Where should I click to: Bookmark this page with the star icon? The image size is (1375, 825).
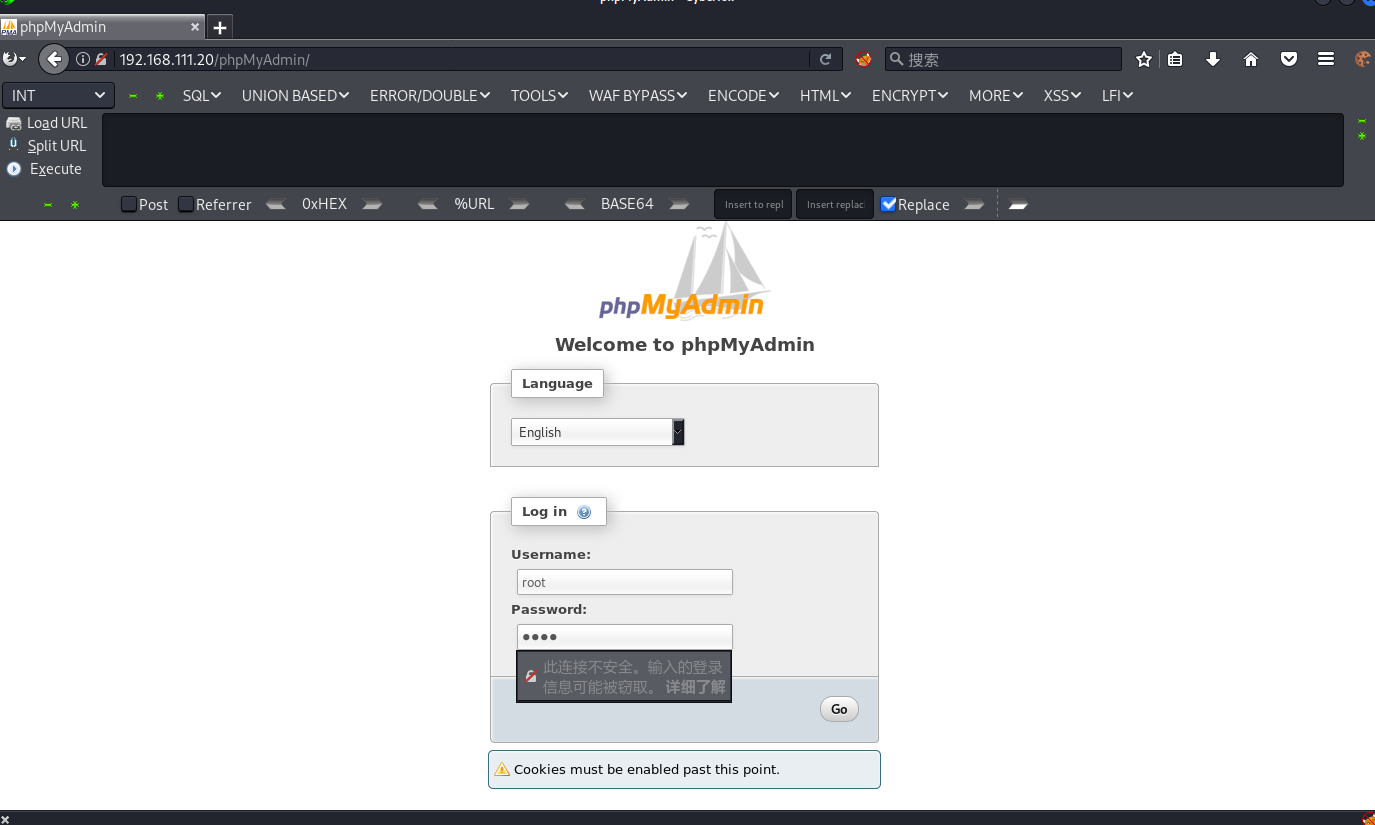[x=1144, y=59]
